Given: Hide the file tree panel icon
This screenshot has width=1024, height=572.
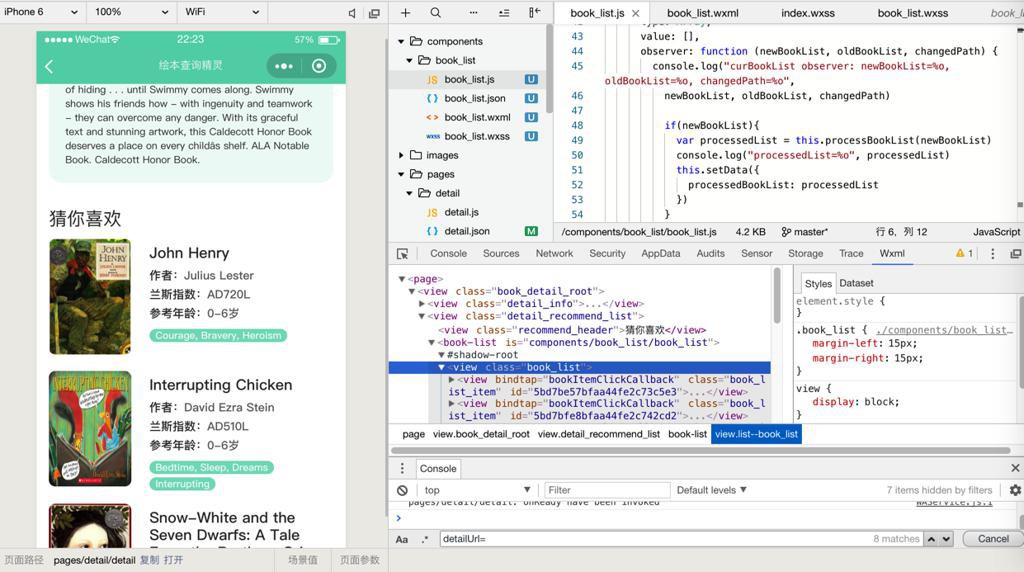Looking at the screenshot, I should [535, 12].
